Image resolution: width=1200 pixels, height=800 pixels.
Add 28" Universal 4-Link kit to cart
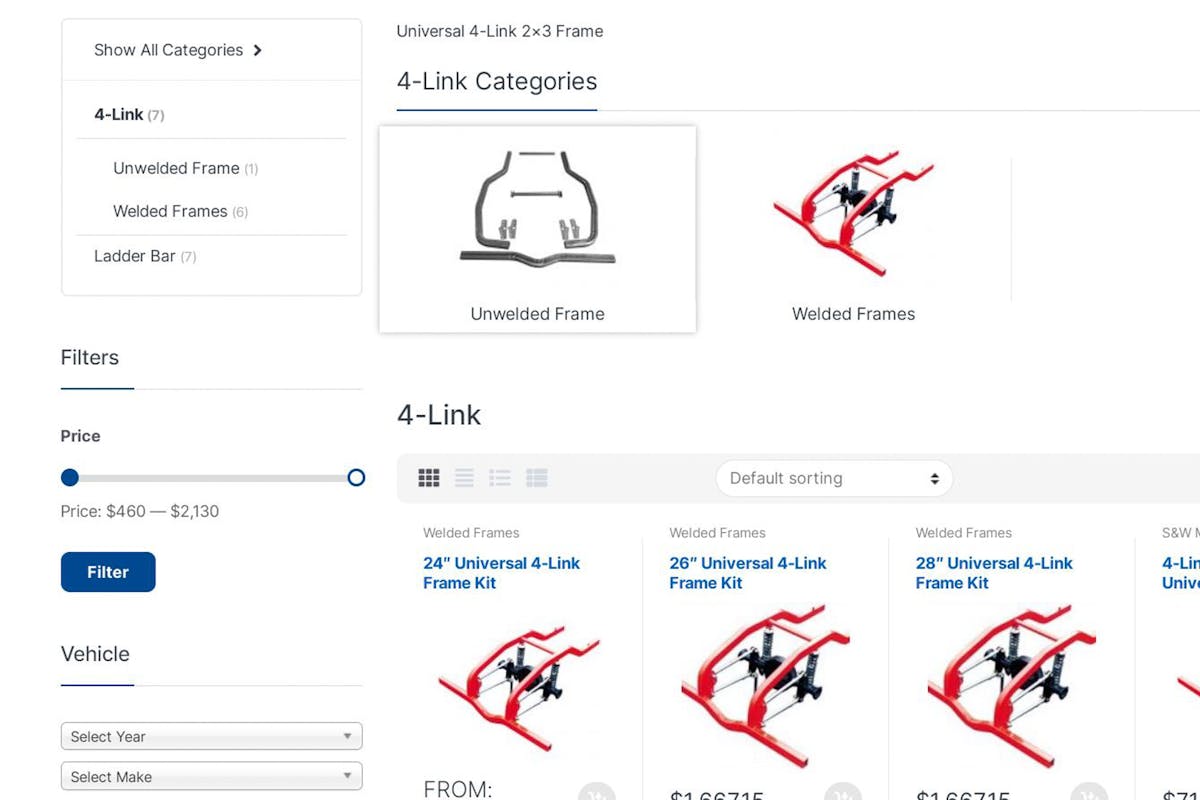click(1089, 795)
